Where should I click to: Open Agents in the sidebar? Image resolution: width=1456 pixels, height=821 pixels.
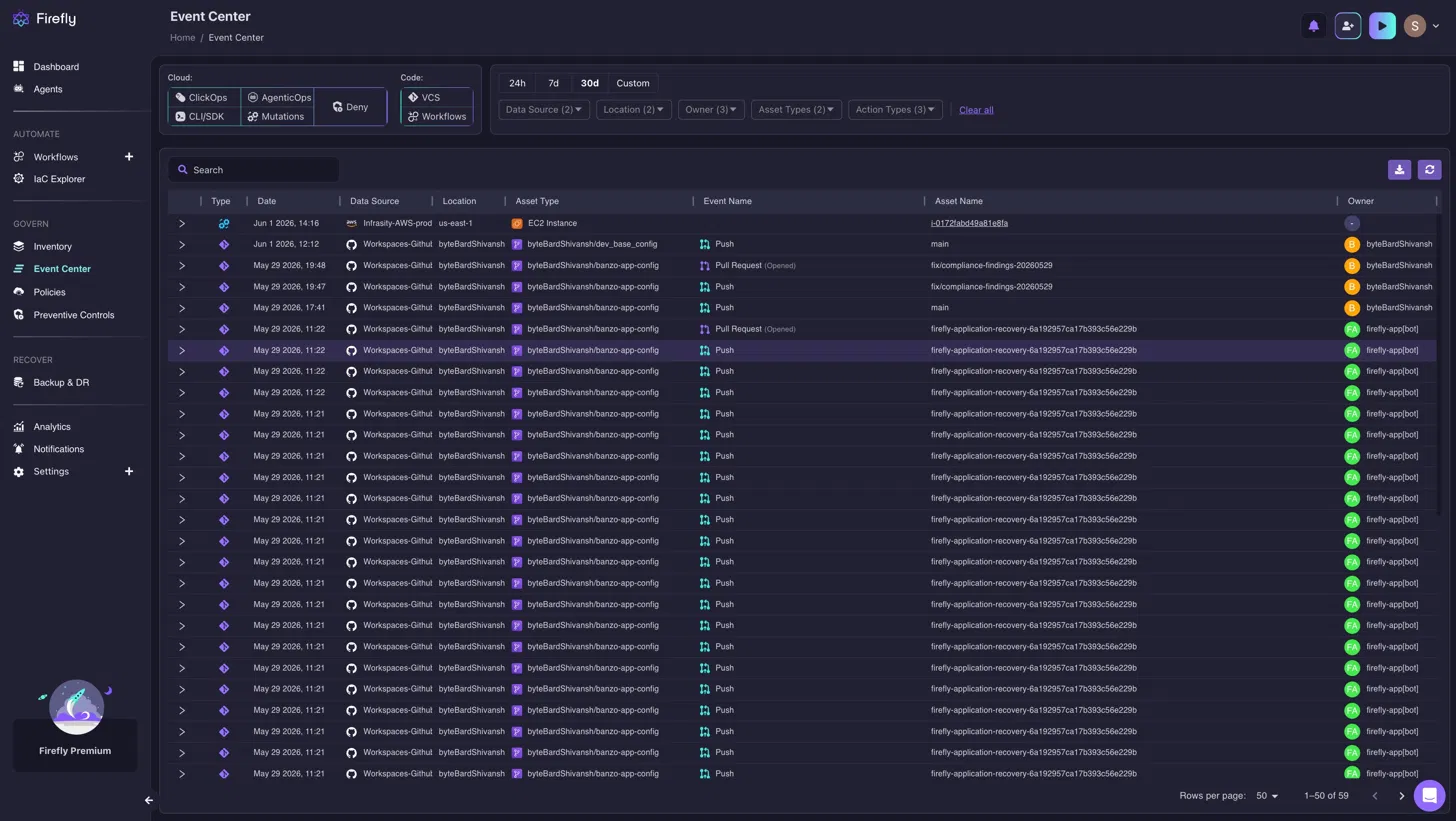(48, 89)
